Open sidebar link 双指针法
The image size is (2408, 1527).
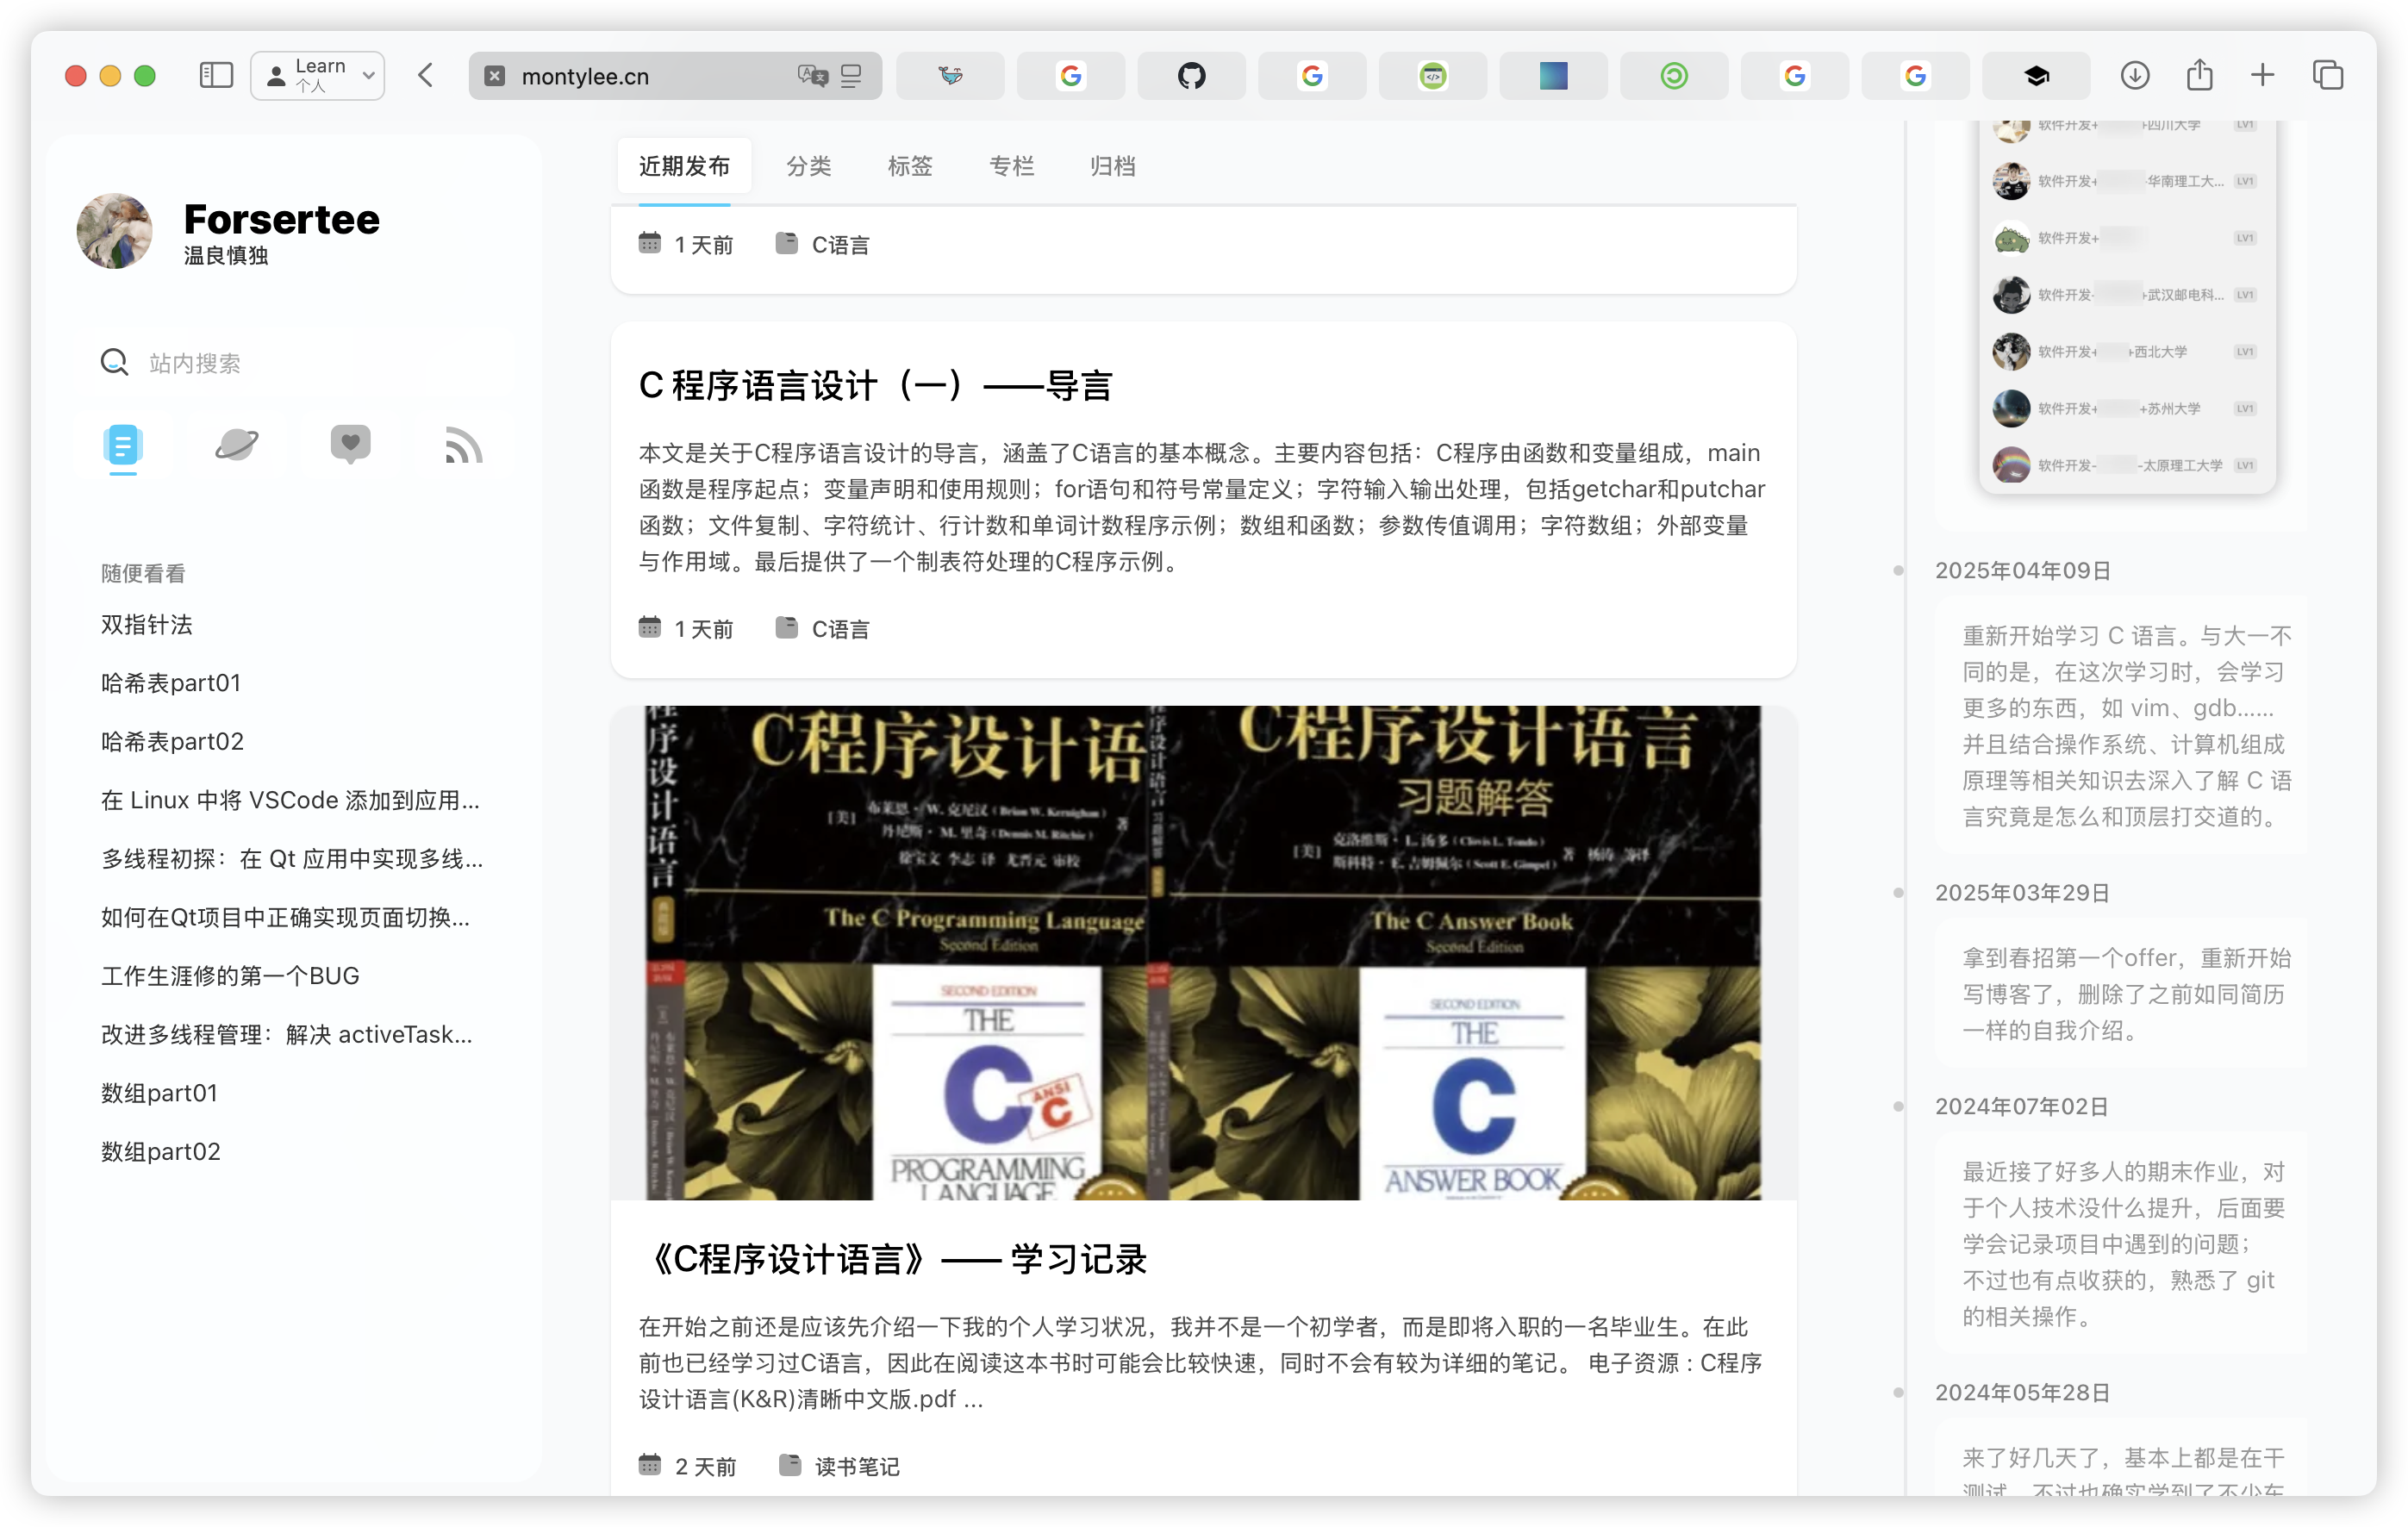tap(147, 625)
